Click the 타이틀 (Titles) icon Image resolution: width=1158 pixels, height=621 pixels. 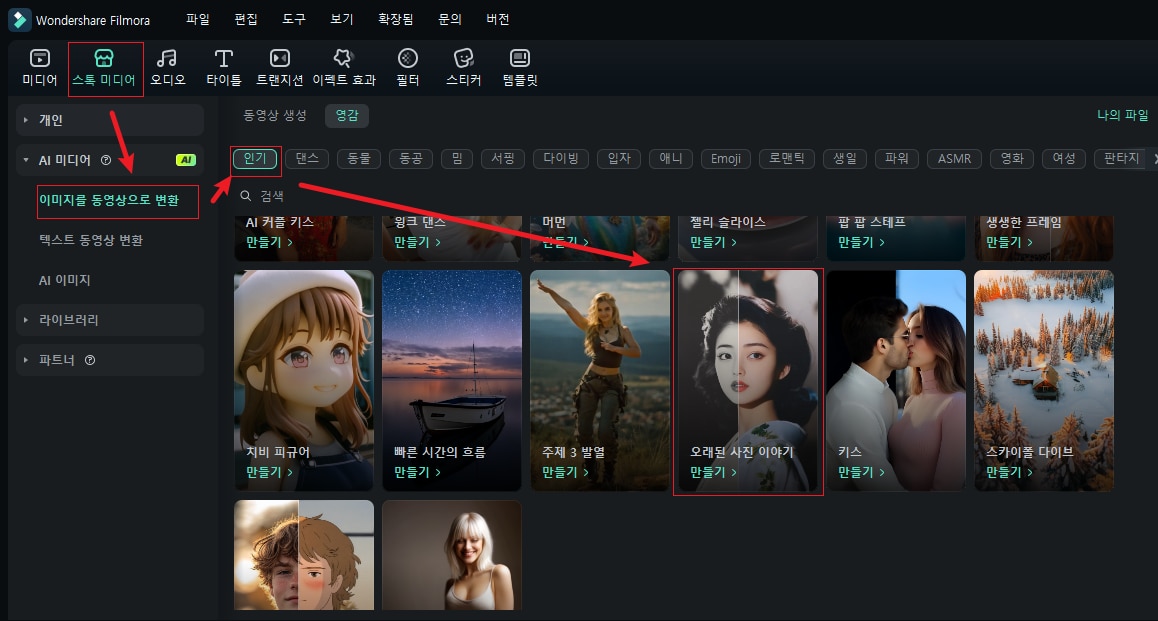(x=223, y=68)
